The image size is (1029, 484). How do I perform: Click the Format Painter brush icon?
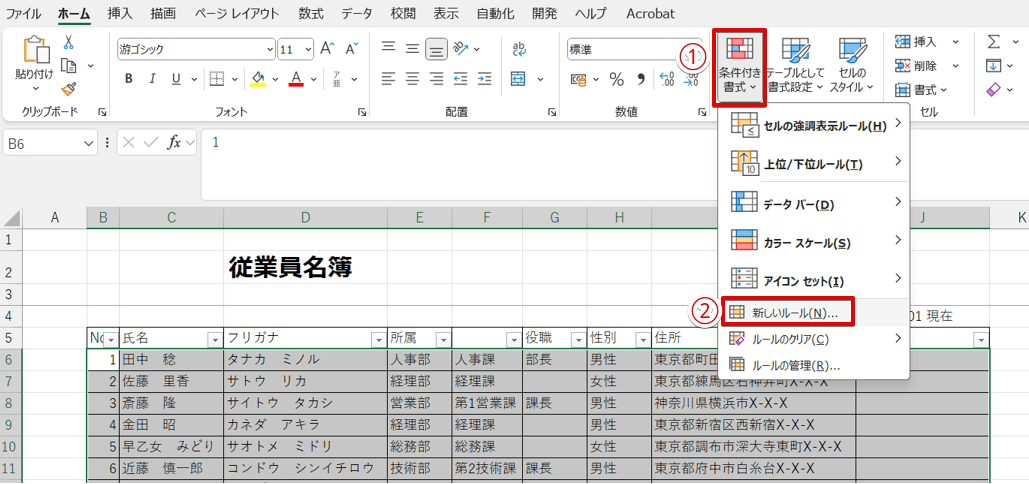(68, 89)
